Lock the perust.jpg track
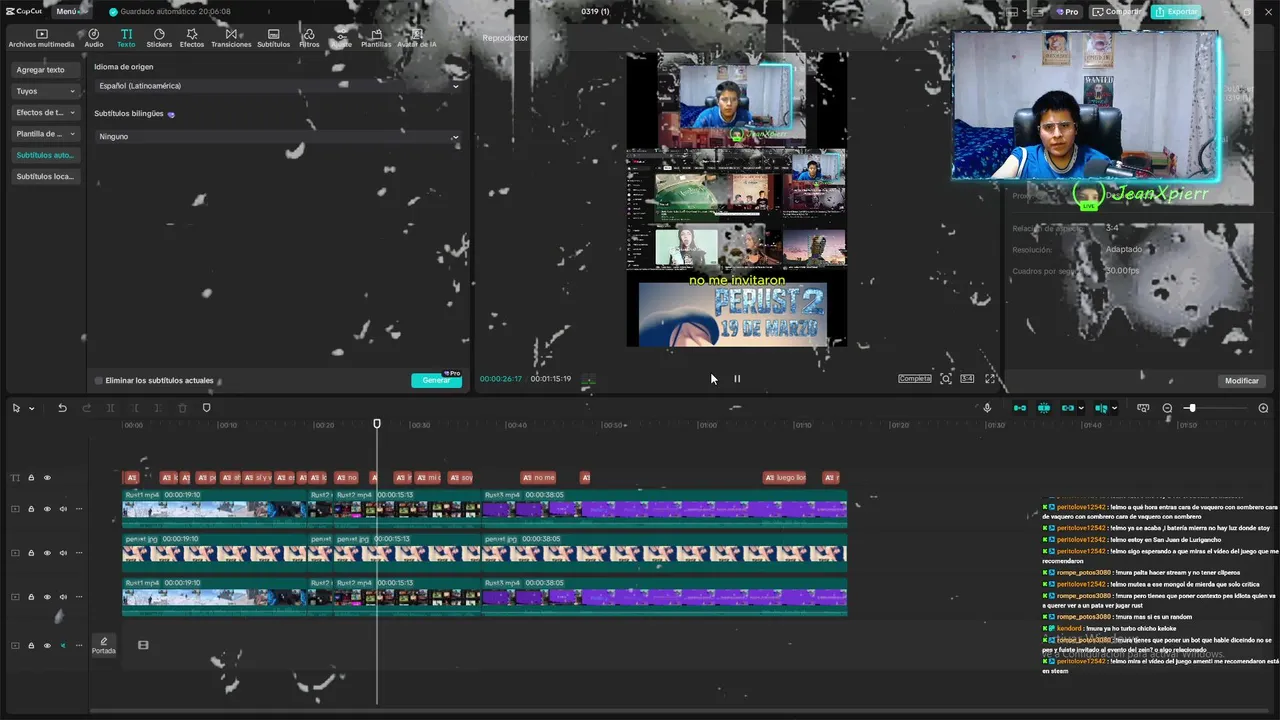The width and height of the screenshot is (1280, 720). point(31,553)
